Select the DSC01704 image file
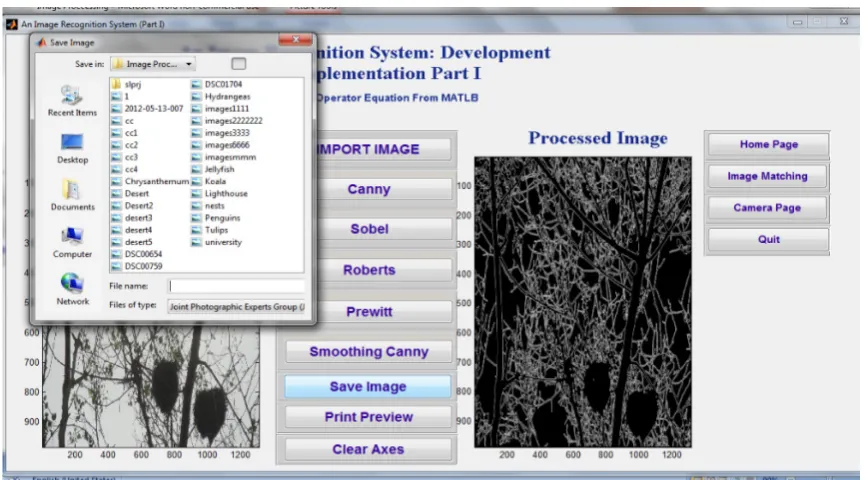Image resolution: width=865 pixels, height=480 pixels. [x=217, y=84]
